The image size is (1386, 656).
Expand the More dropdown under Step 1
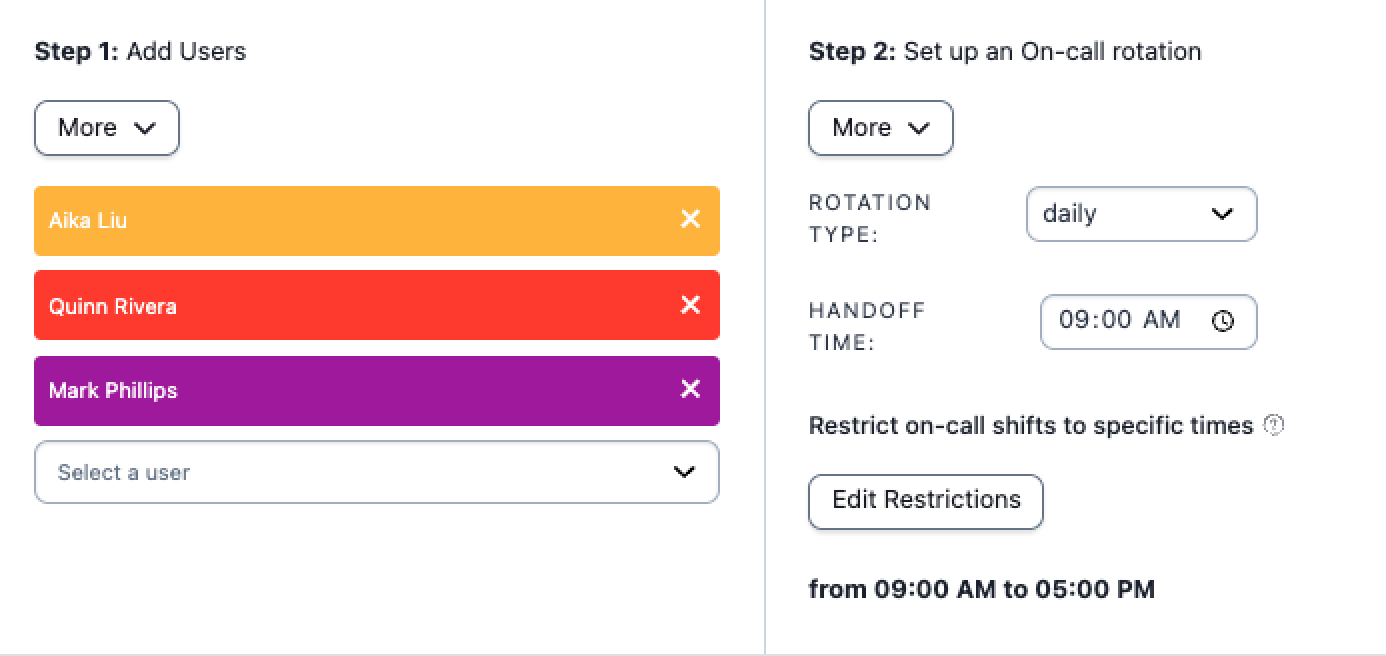(x=107, y=128)
